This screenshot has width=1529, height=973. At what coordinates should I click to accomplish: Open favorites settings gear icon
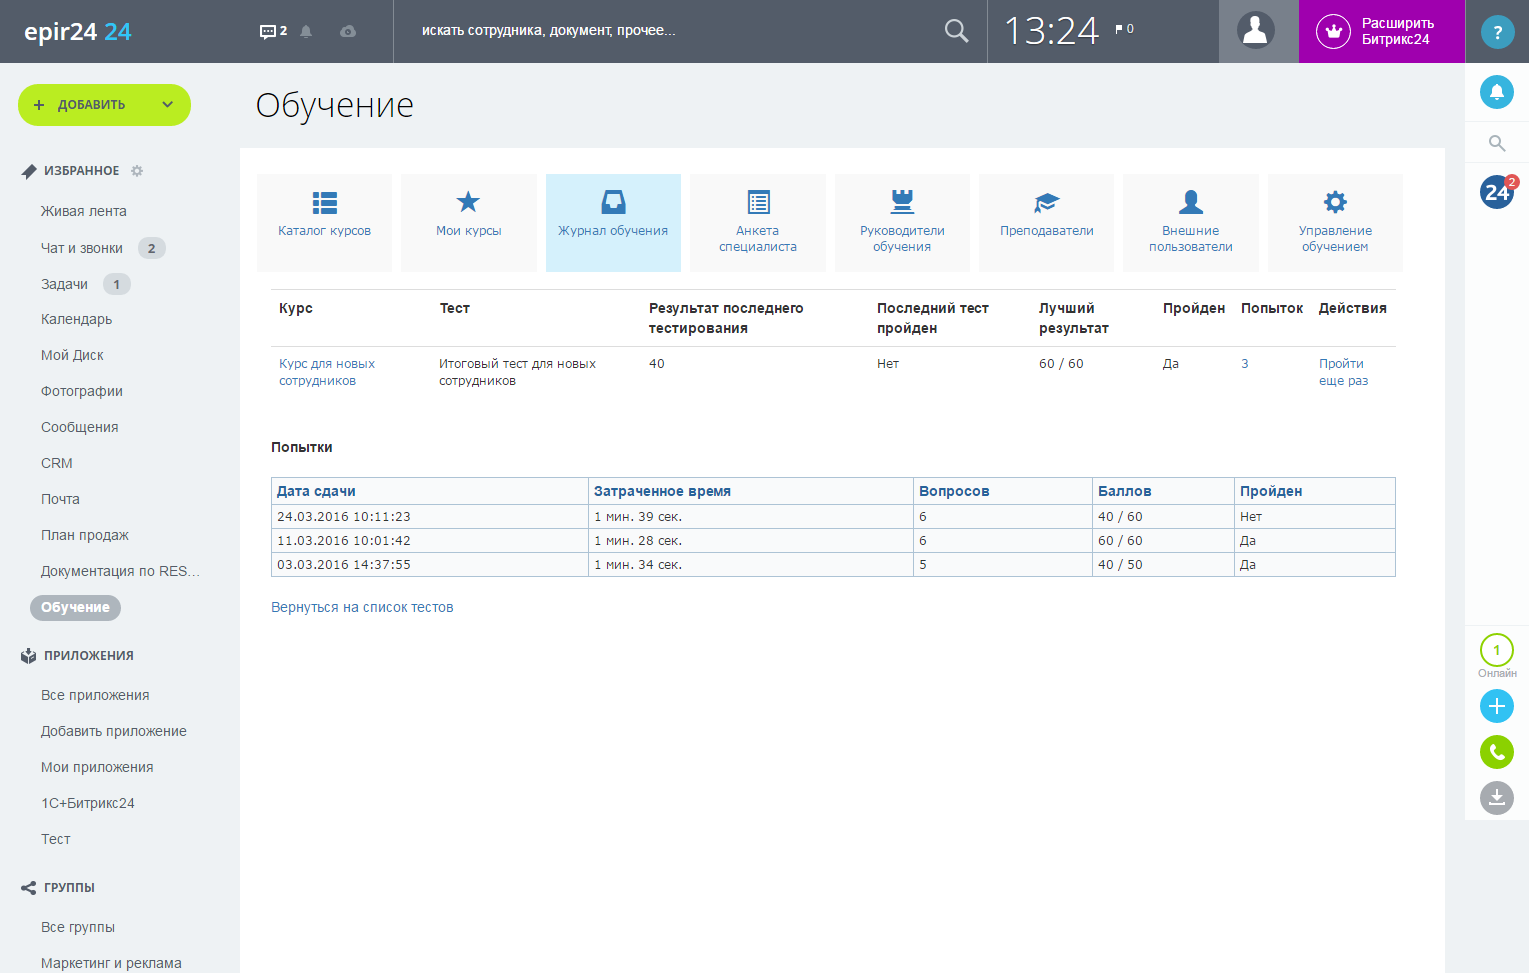[137, 171]
